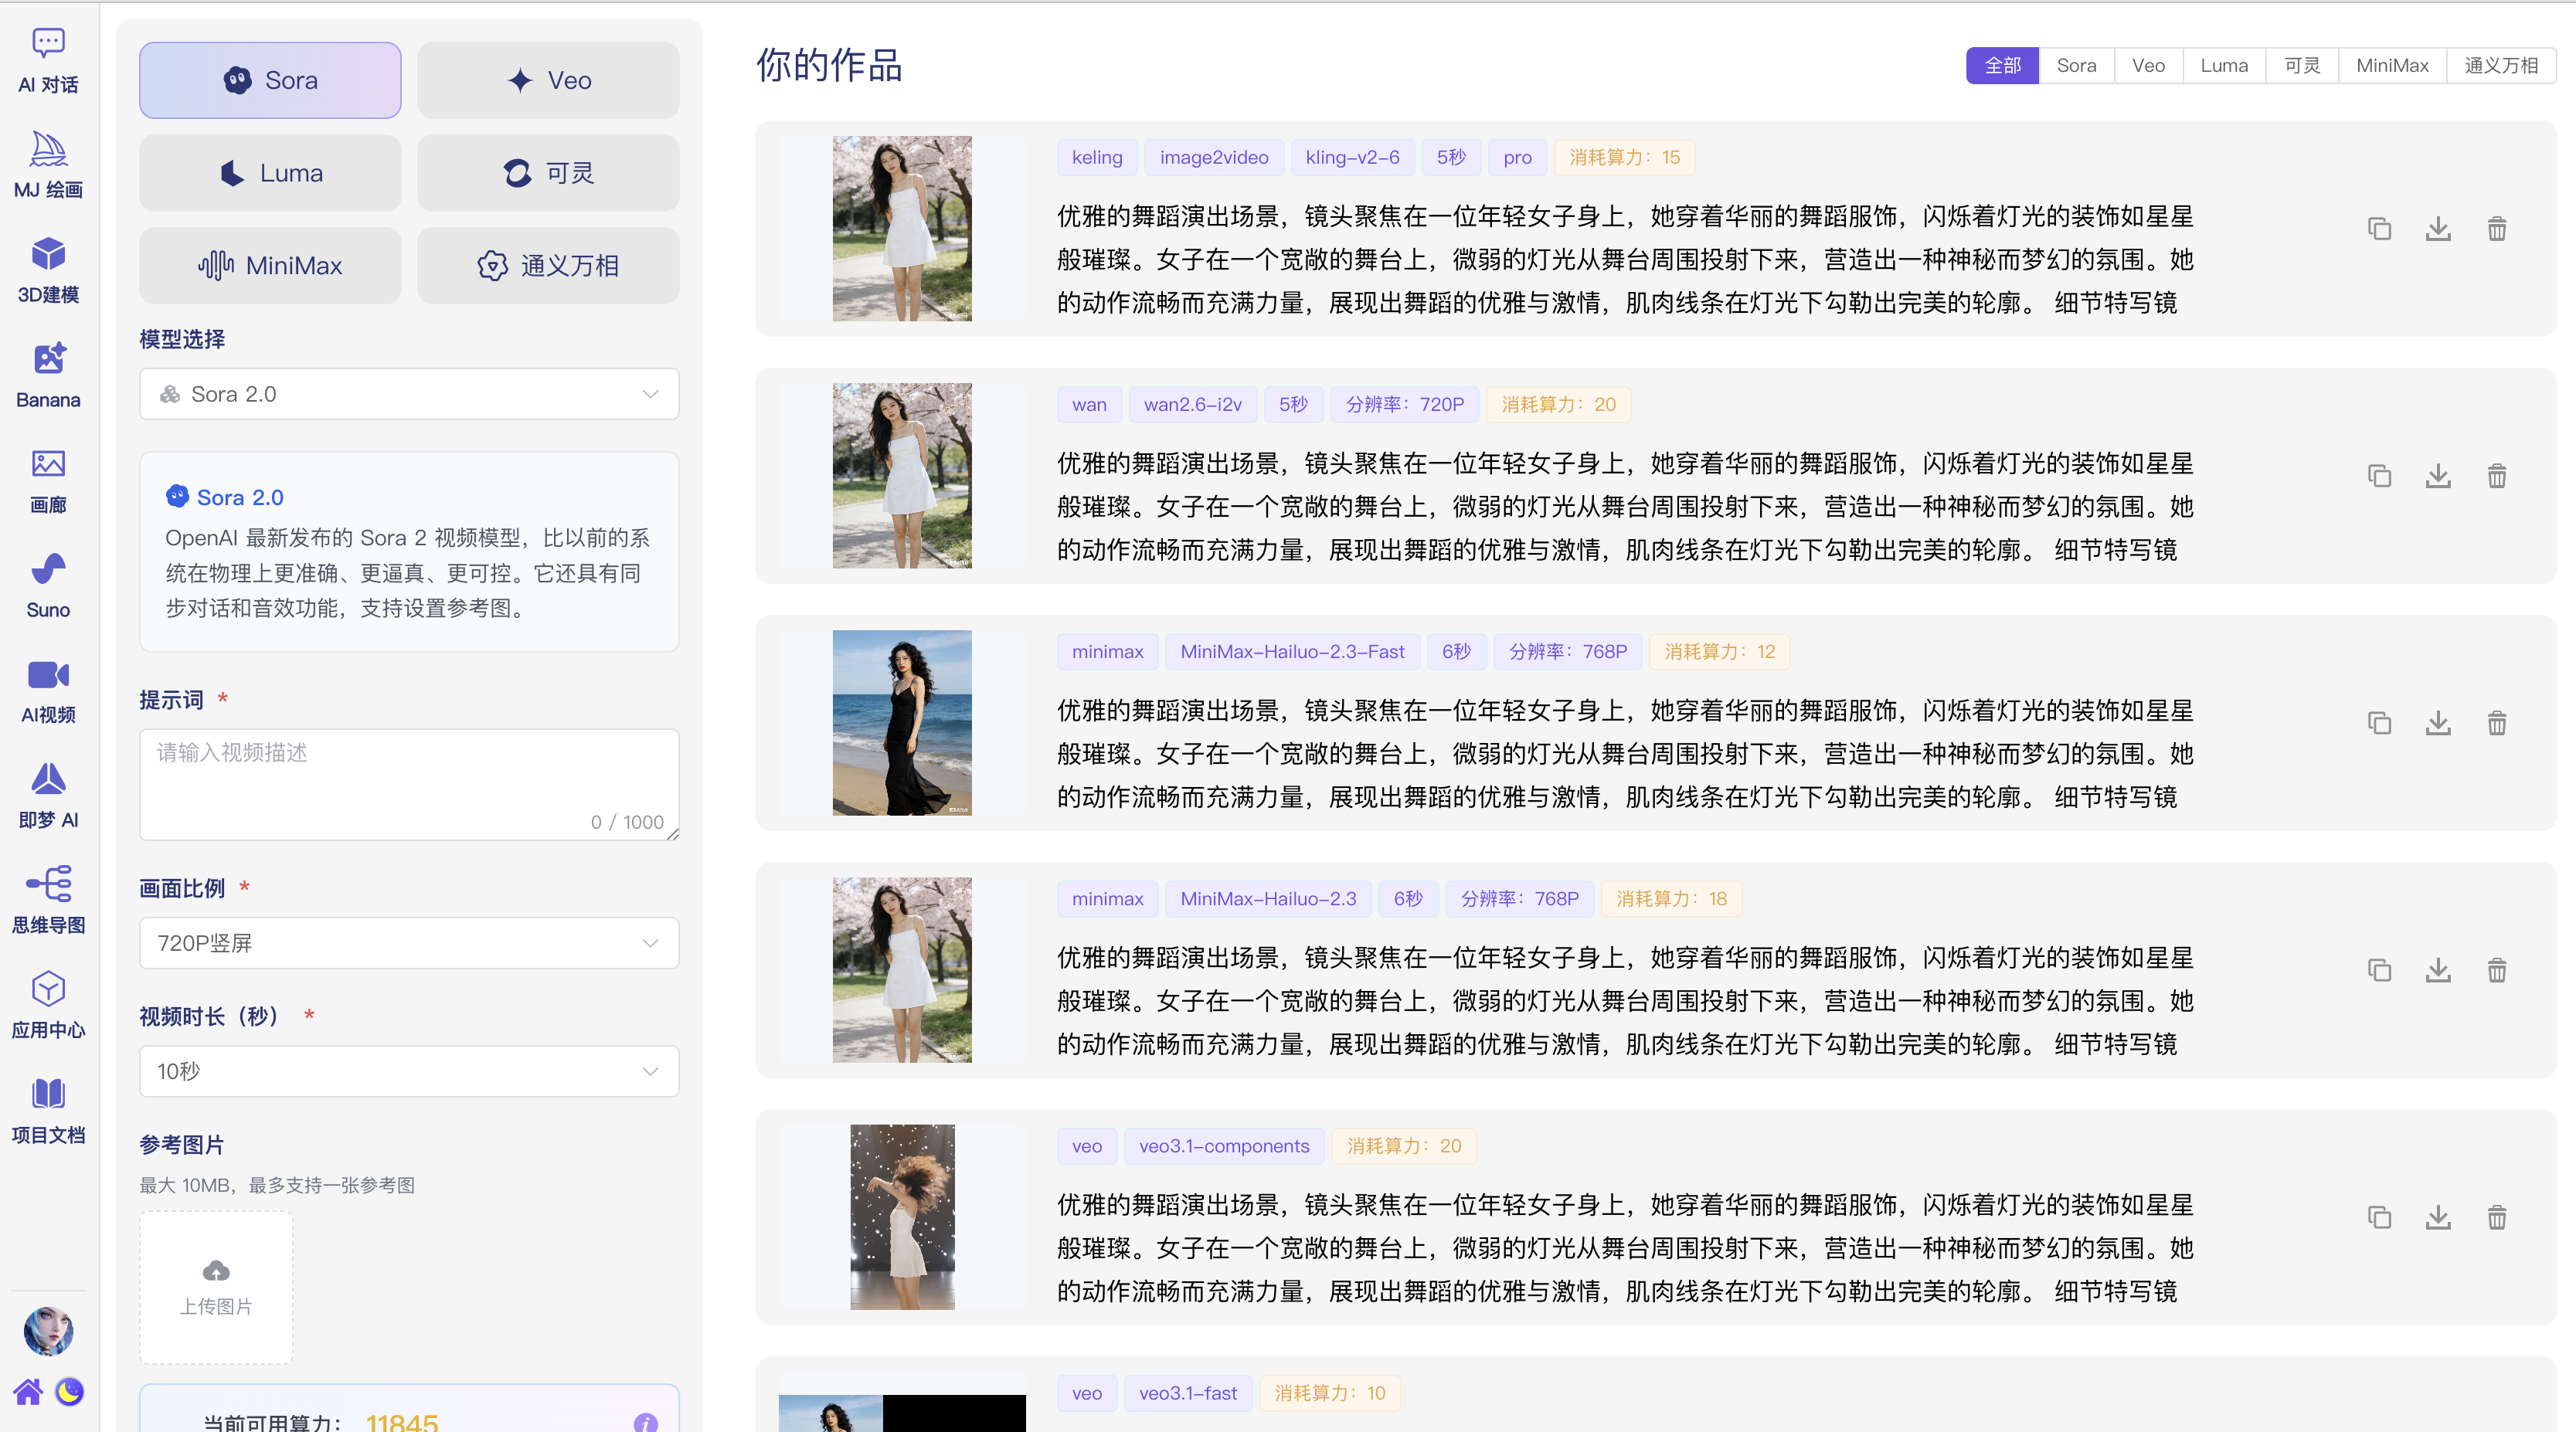Delete the wan2.6-i2v video

2497,476
